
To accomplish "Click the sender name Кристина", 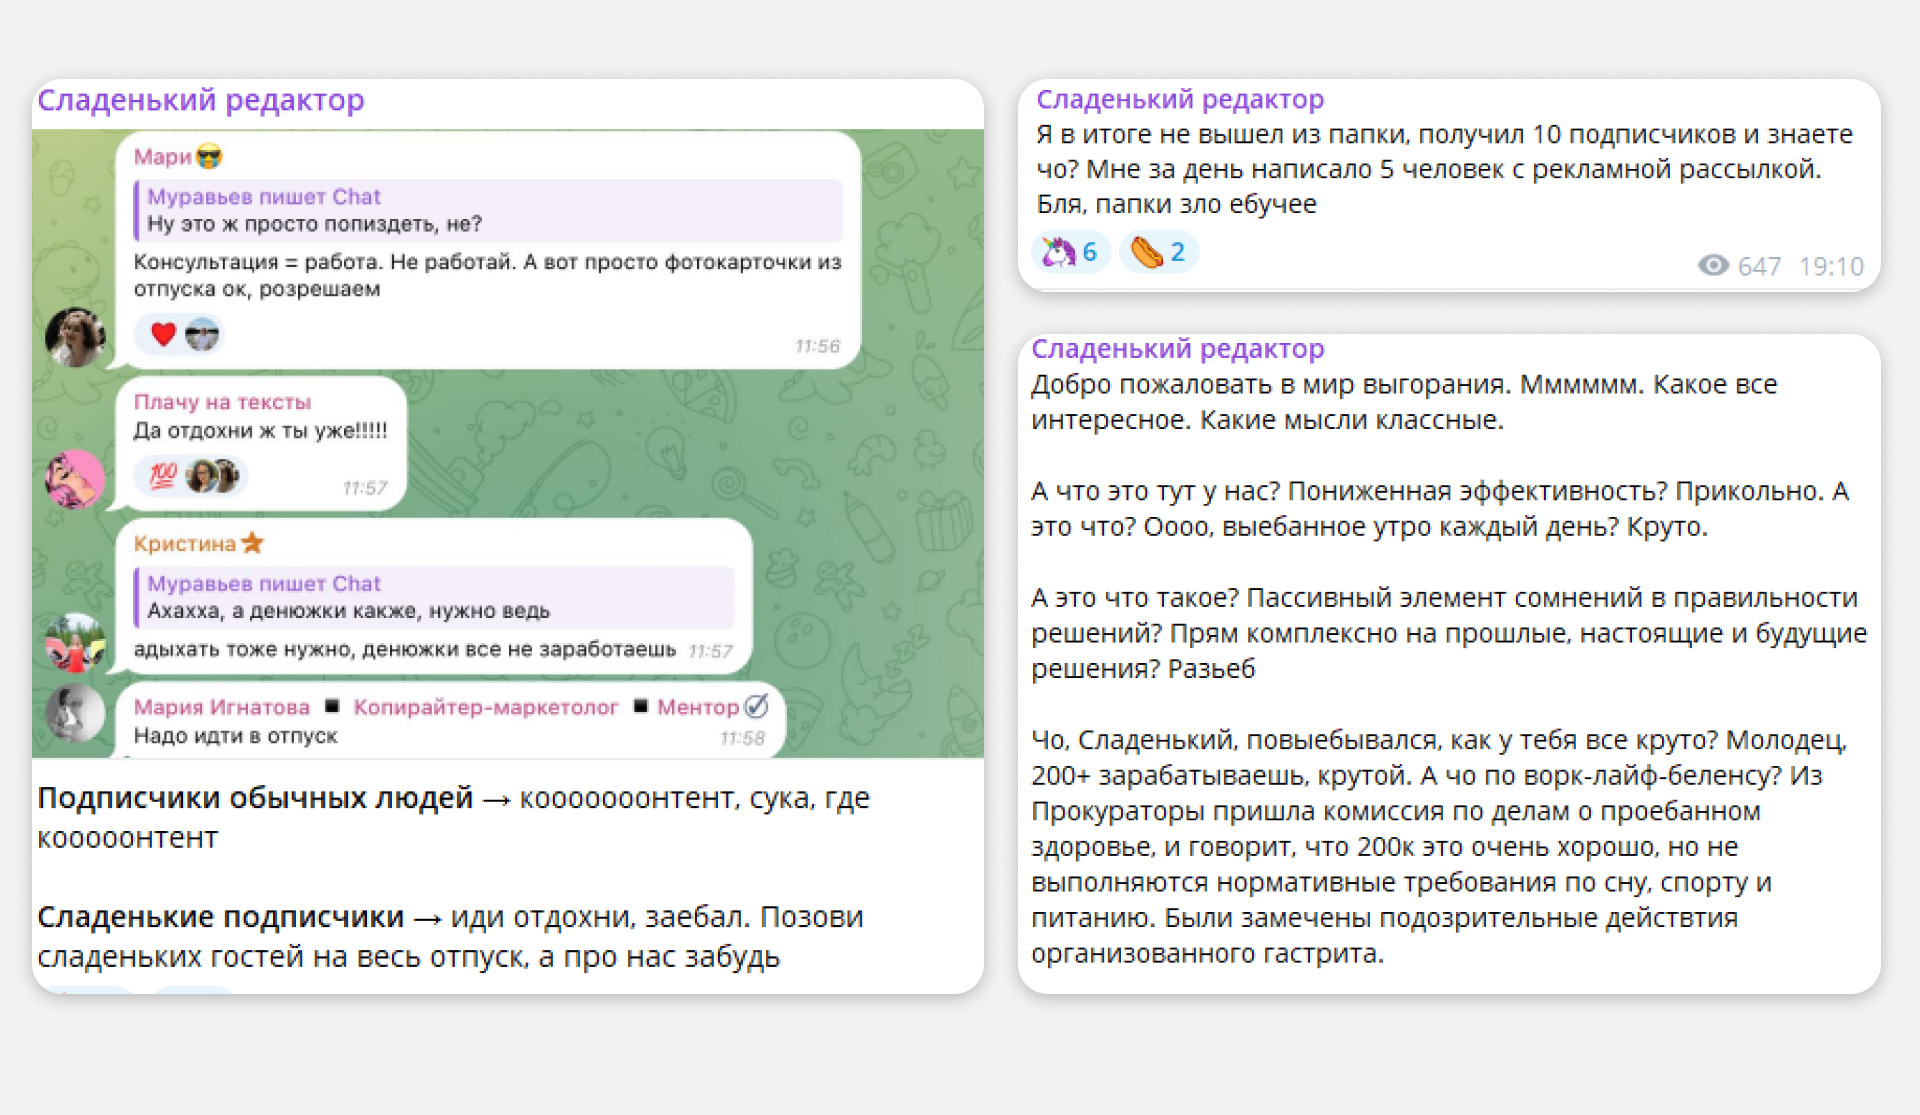I will point(185,544).
